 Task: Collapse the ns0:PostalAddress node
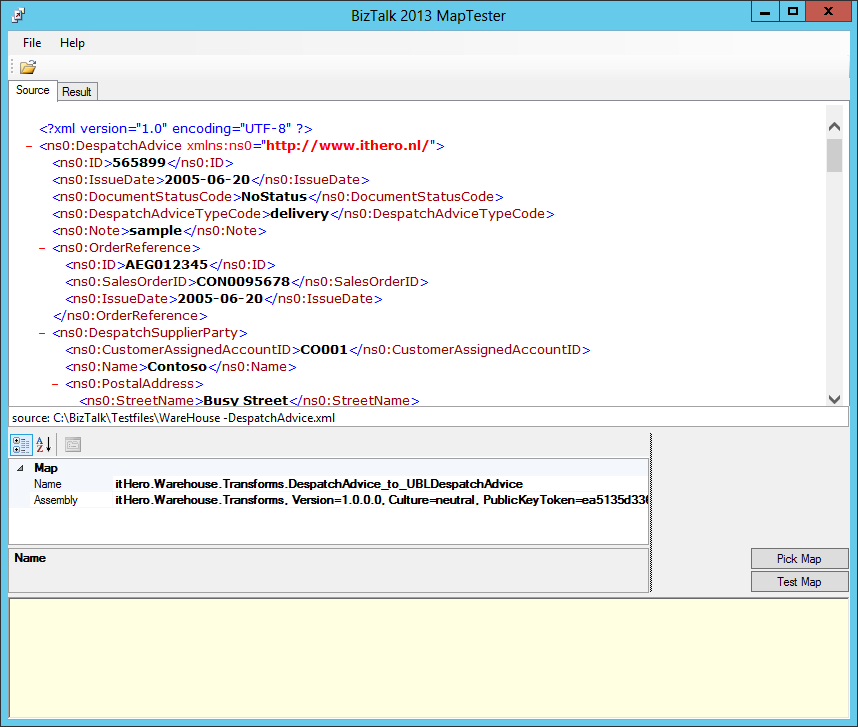(55, 384)
